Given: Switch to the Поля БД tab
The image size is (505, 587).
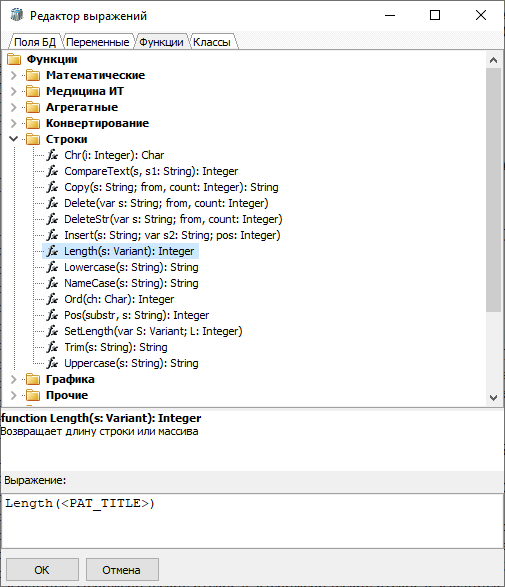Looking at the screenshot, I should (35, 42).
